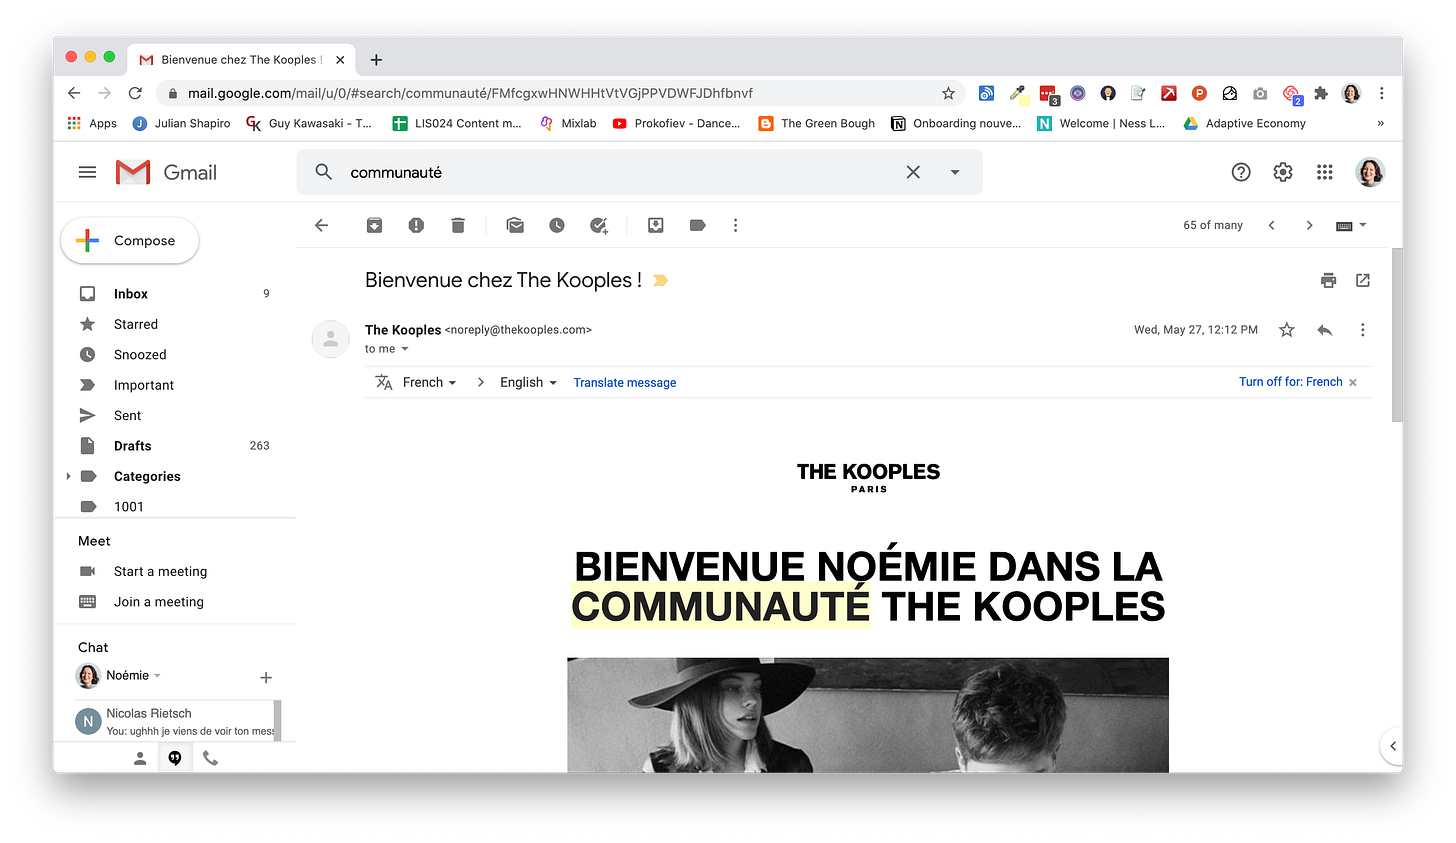Open Gmail Support help icon

point(1241,173)
